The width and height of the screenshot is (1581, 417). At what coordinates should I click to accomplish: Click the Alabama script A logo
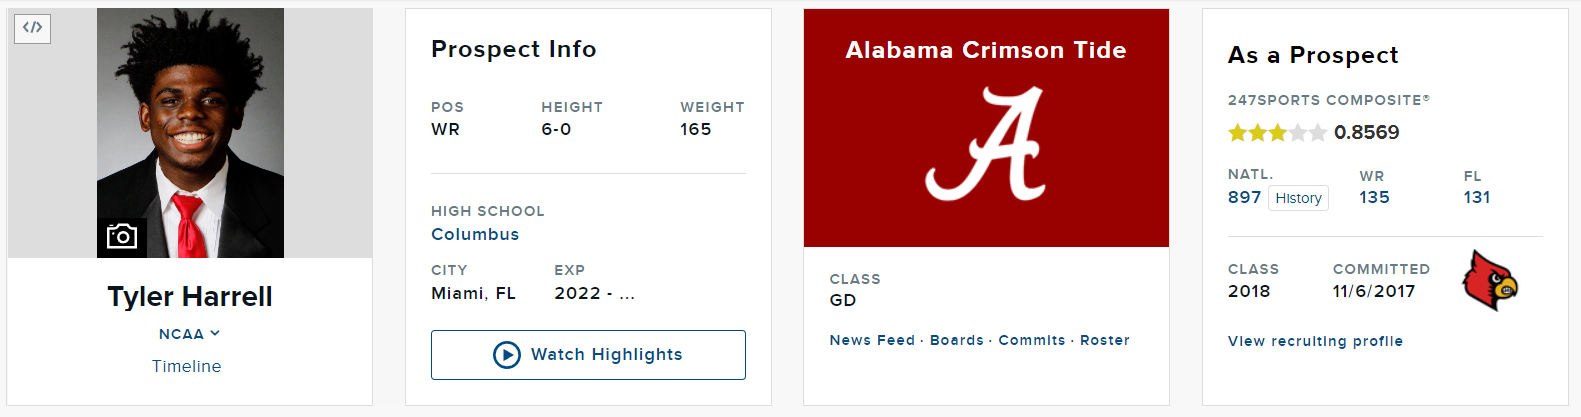tap(985, 143)
